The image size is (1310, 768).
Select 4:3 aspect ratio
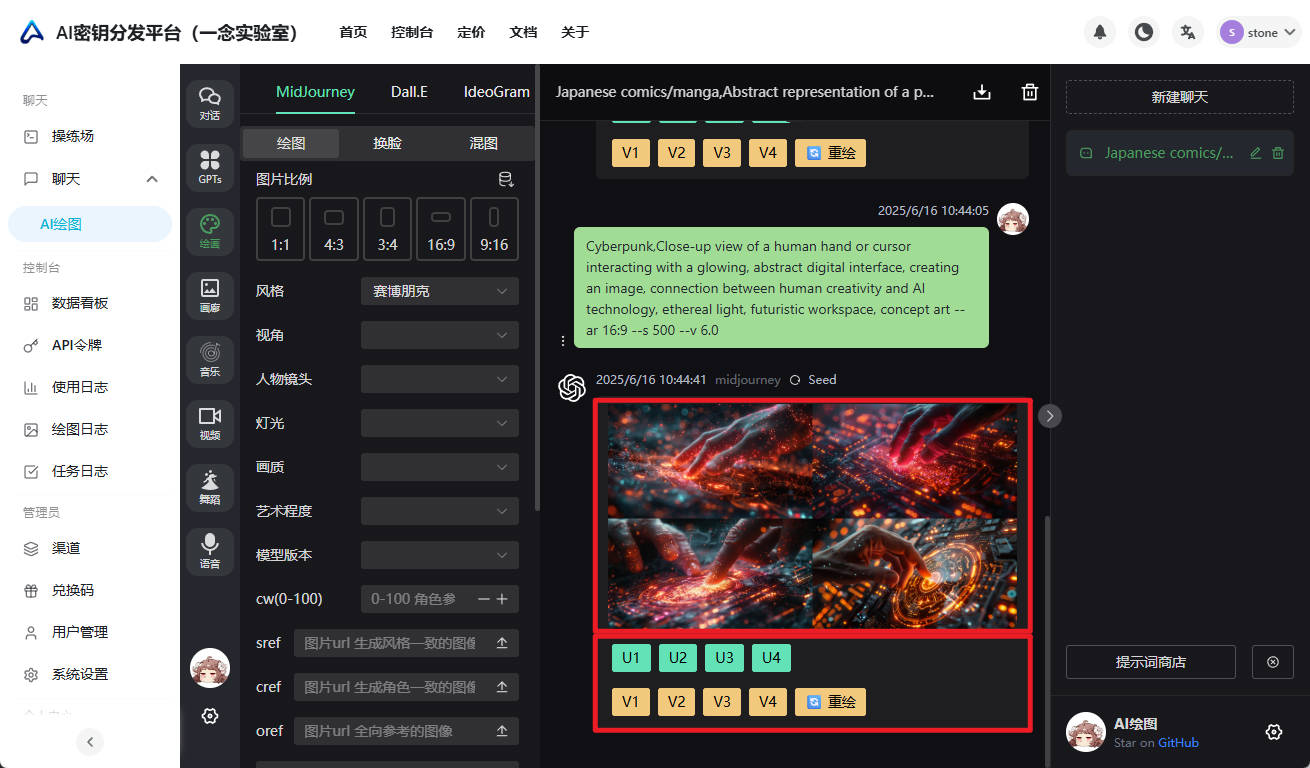tap(334, 229)
